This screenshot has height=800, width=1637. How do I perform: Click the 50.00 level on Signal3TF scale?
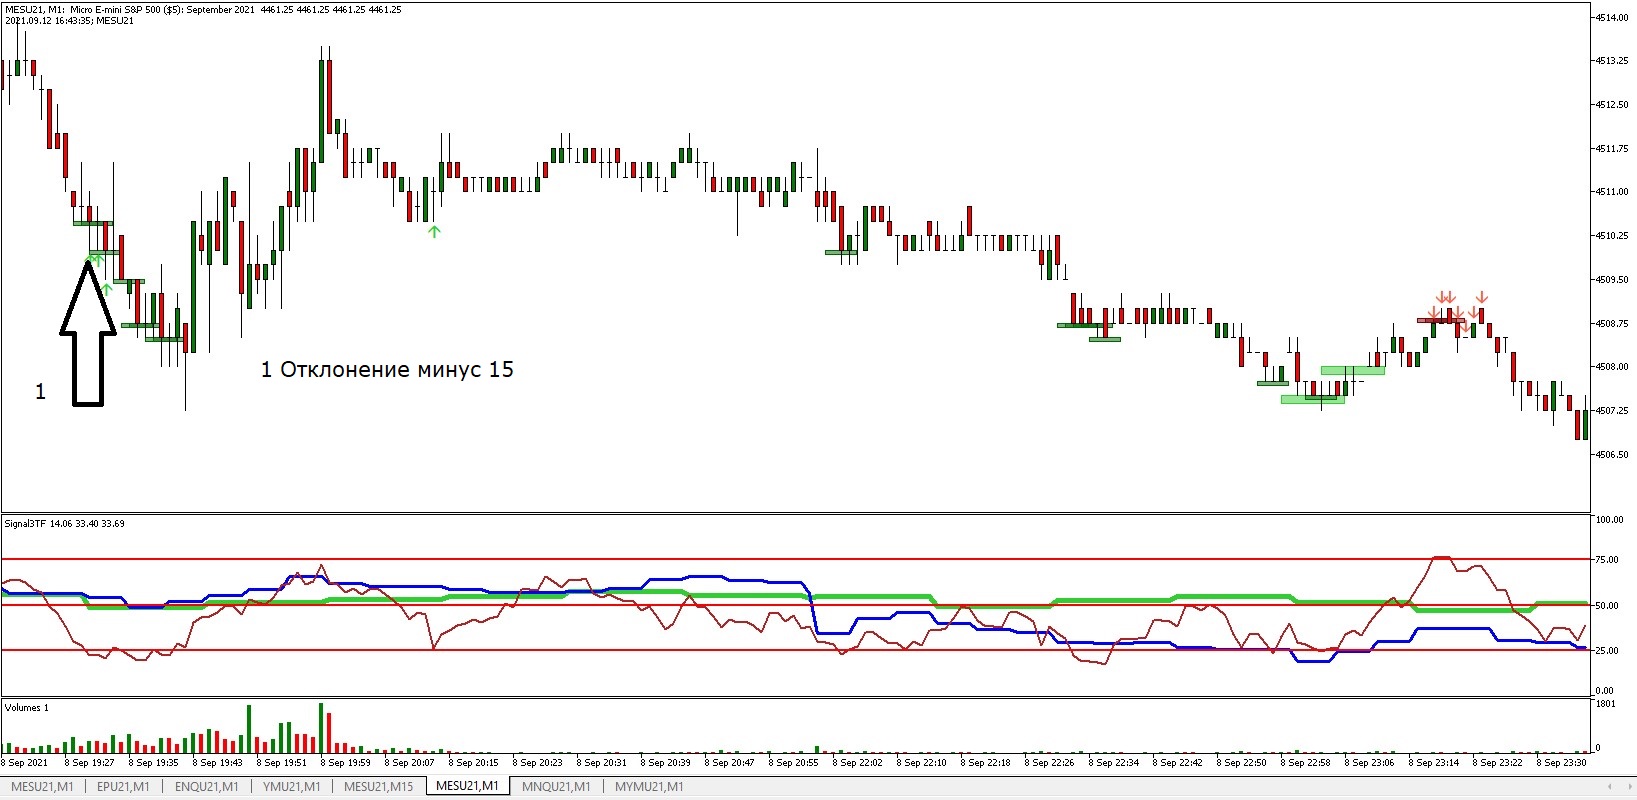(1607, 606)
